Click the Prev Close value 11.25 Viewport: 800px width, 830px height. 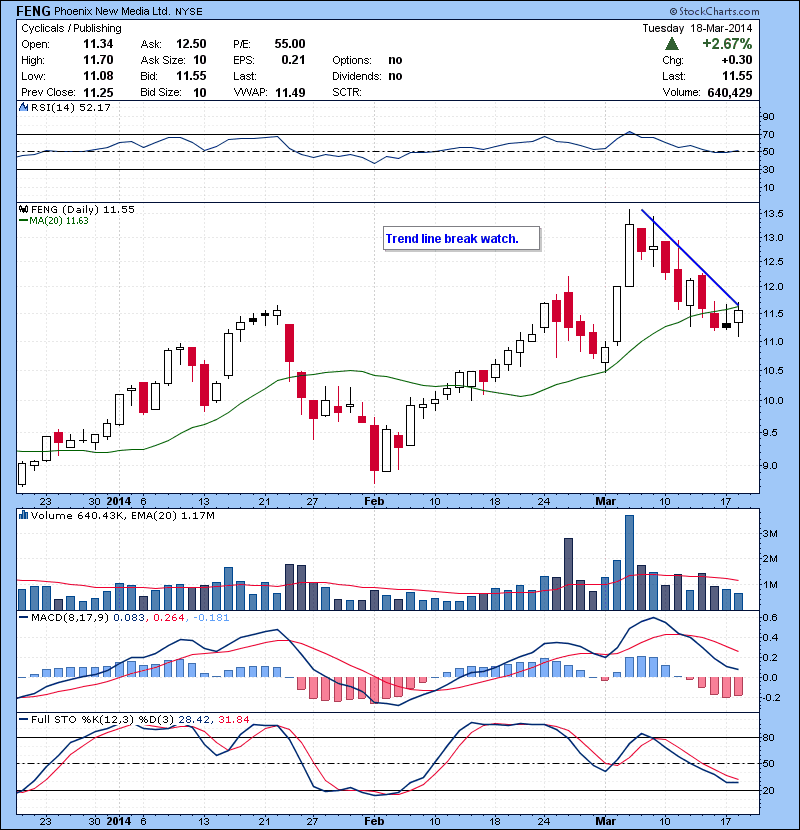tap(98, 93)
